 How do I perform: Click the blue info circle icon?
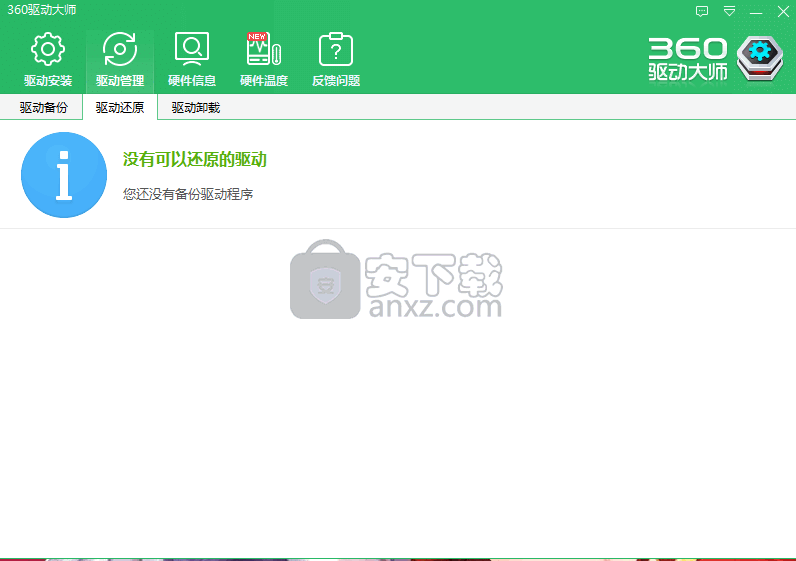click(x=64, y=175)
